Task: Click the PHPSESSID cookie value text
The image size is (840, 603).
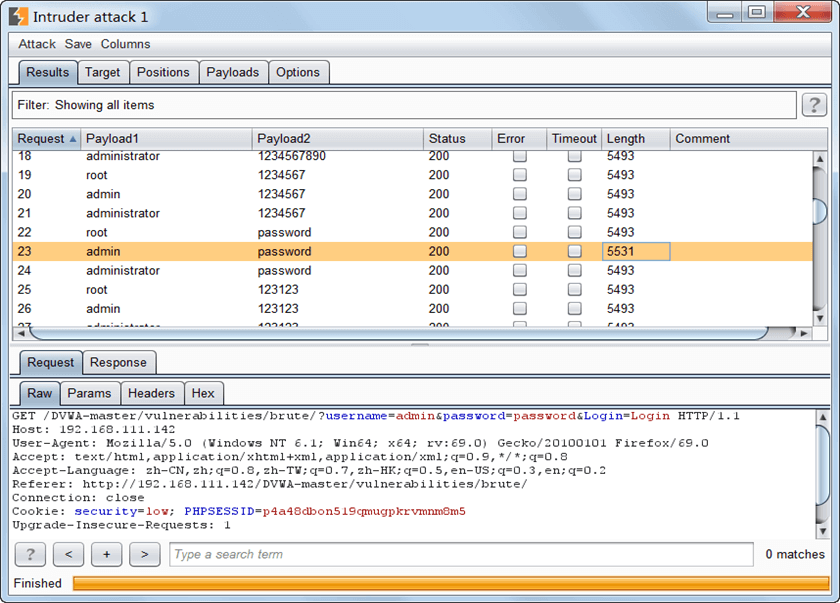Action: pos(364,511)
